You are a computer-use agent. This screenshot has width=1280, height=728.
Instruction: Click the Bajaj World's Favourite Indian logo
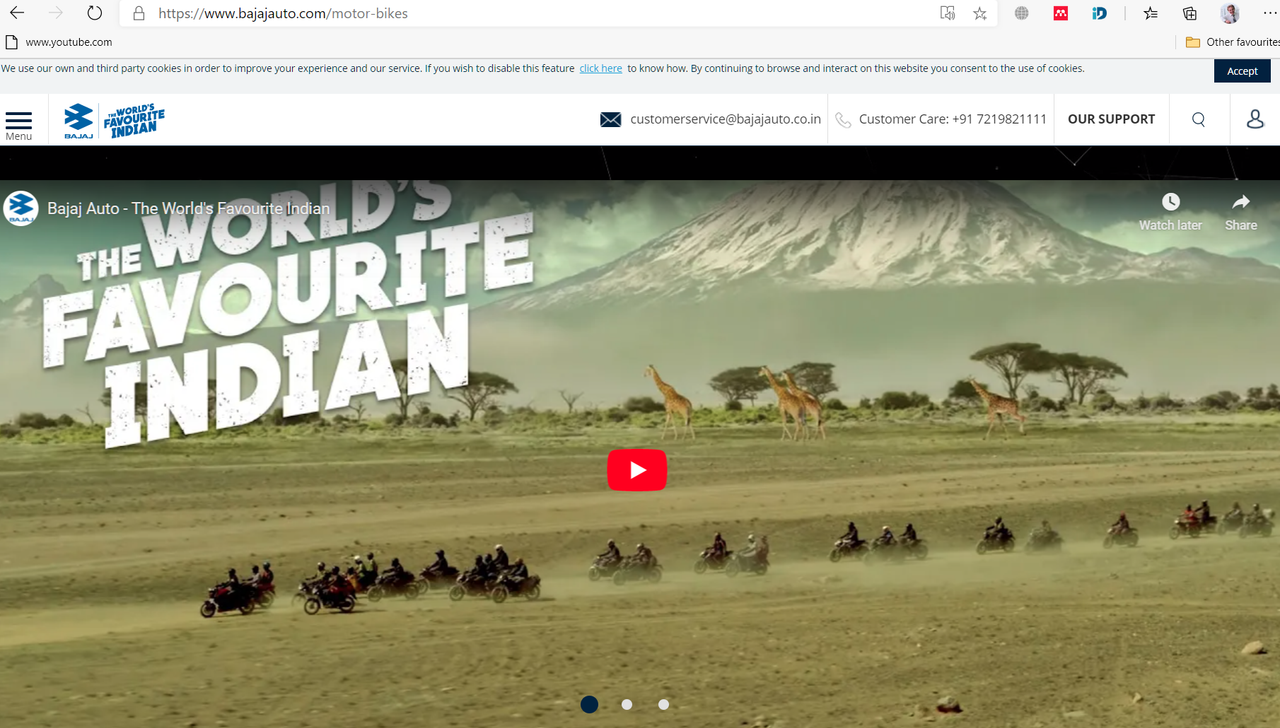click(x=114, y=120)
